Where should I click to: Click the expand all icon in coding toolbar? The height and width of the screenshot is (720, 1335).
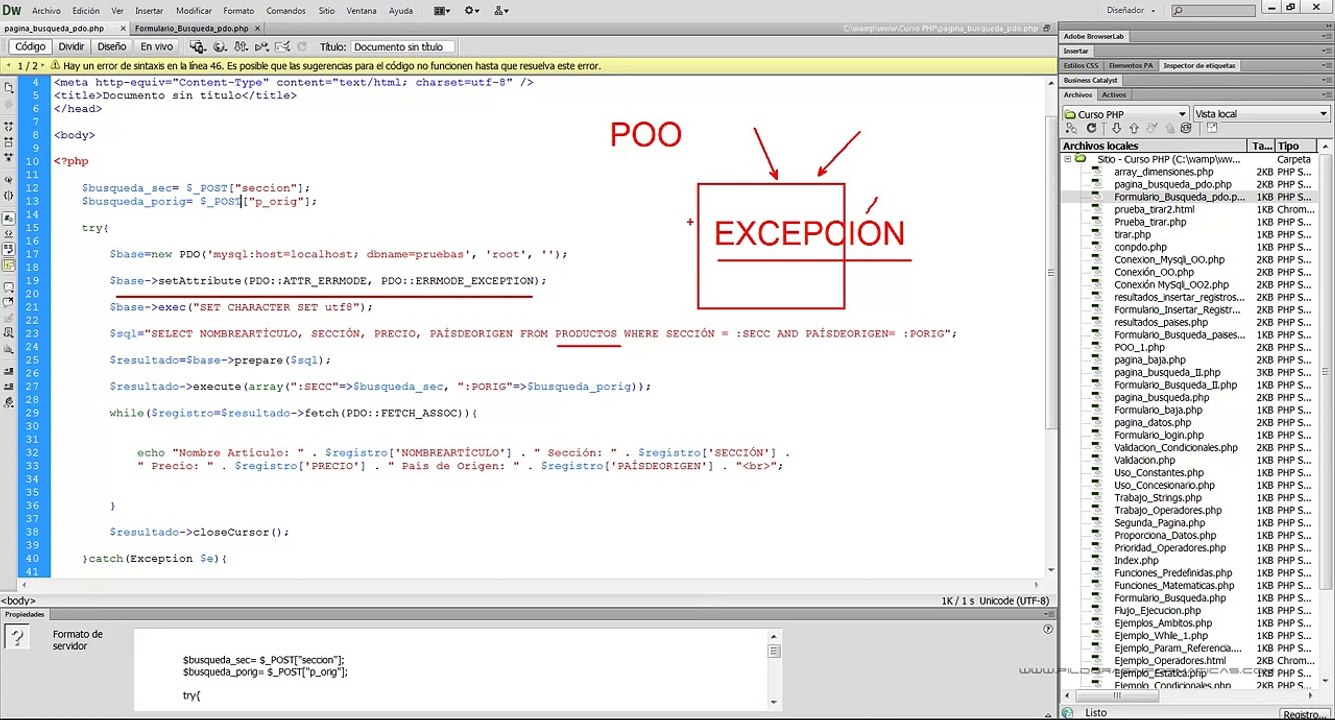9,159
